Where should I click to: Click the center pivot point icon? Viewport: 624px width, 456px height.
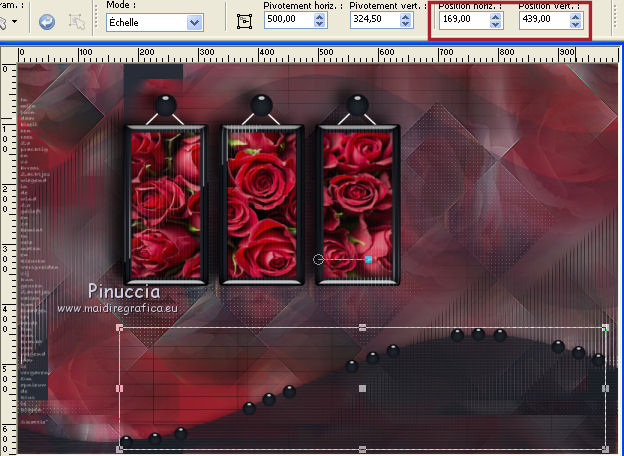[x=244, y=21]
